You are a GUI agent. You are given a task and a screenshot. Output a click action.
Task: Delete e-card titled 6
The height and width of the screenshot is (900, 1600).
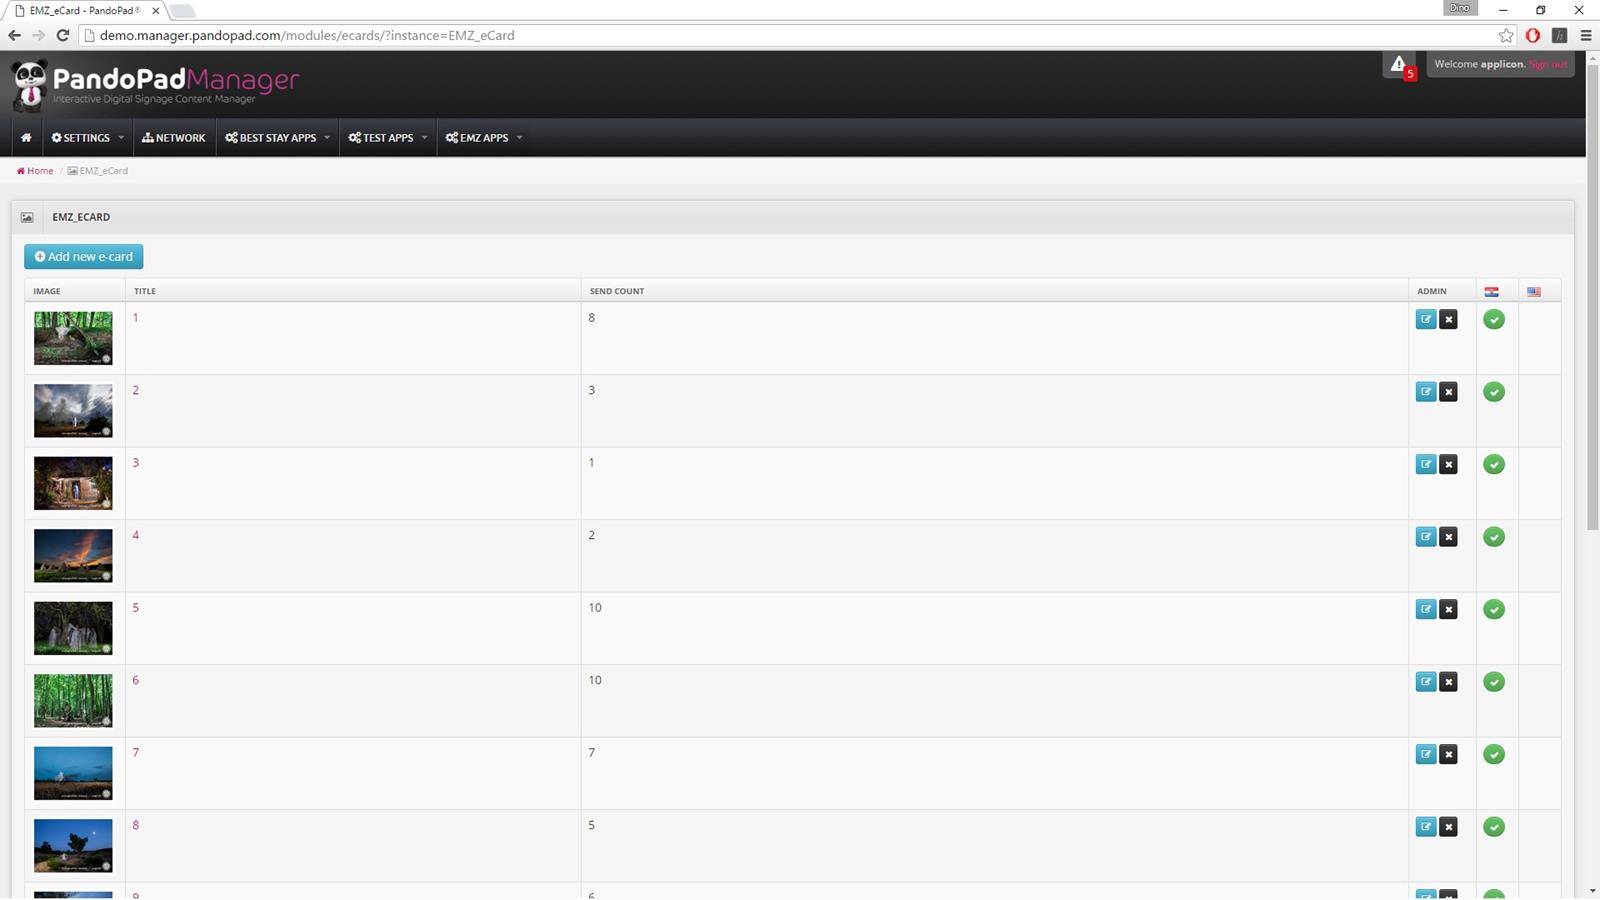coord(1448,682)
